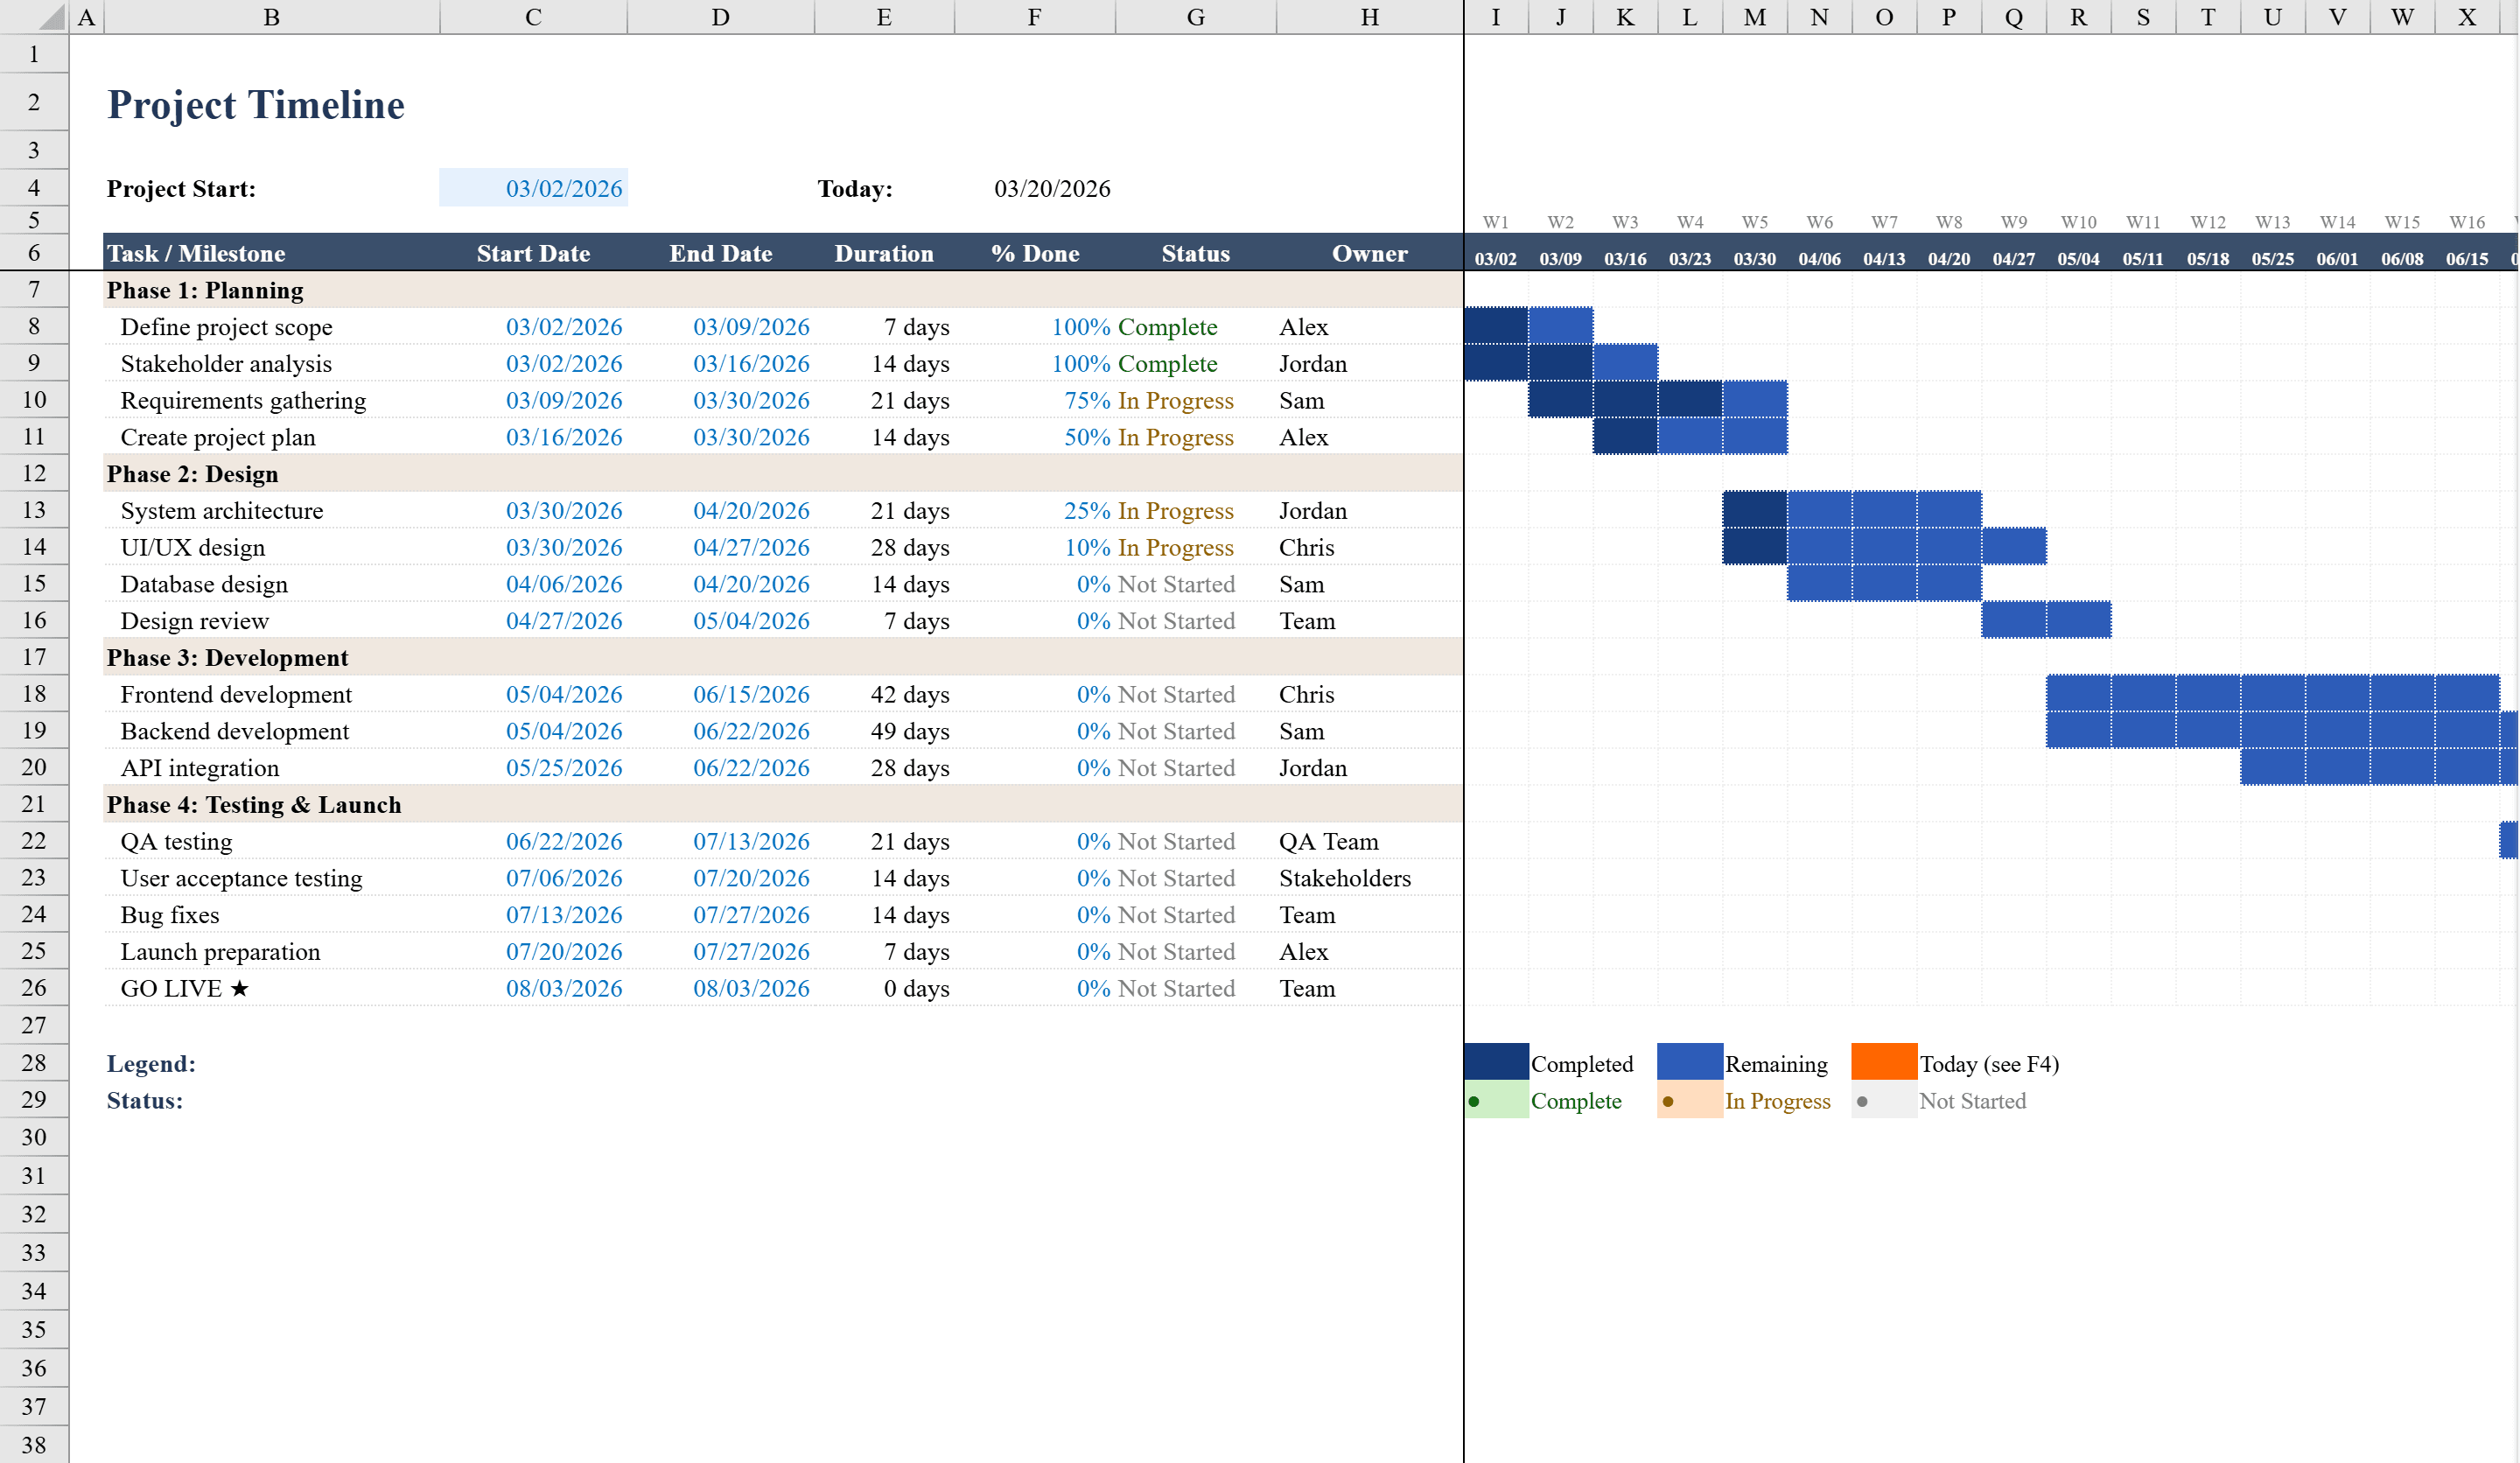Click the gray Not Started status dot
The height and width of the screenshot is (1463, 2520).
point(1862,1100)
